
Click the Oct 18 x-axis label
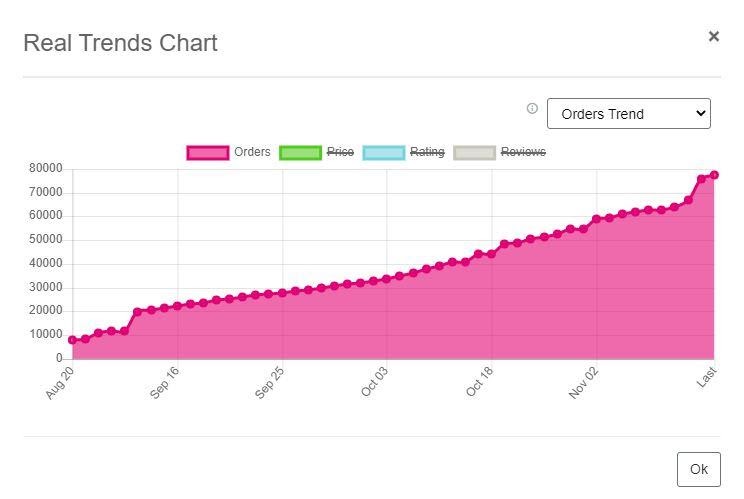(x=481, y=383)
